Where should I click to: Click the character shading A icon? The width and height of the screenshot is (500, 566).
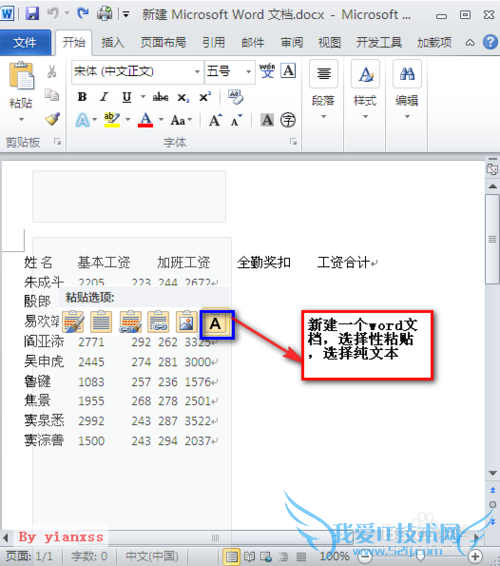pos(267,120)
